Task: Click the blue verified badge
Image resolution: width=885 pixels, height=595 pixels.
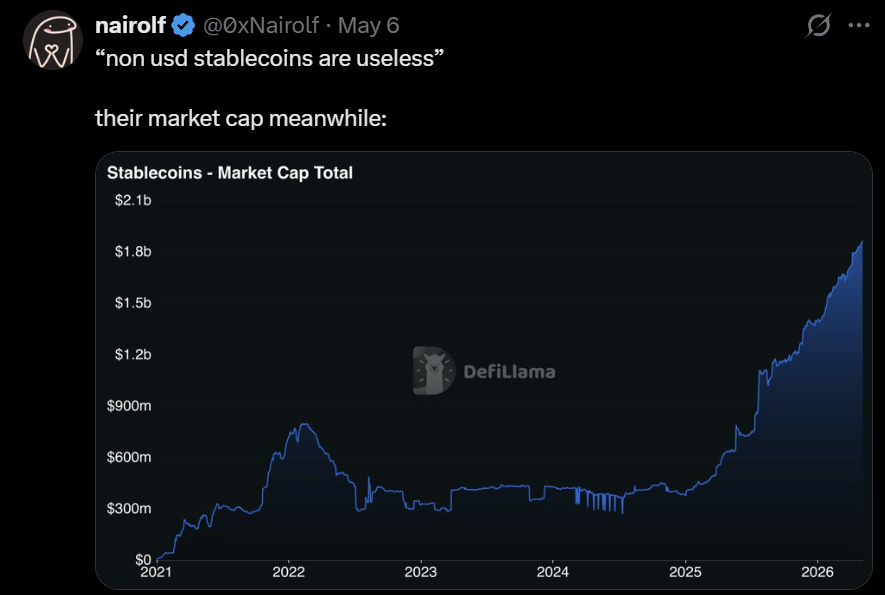Action: tap(183, 25)
